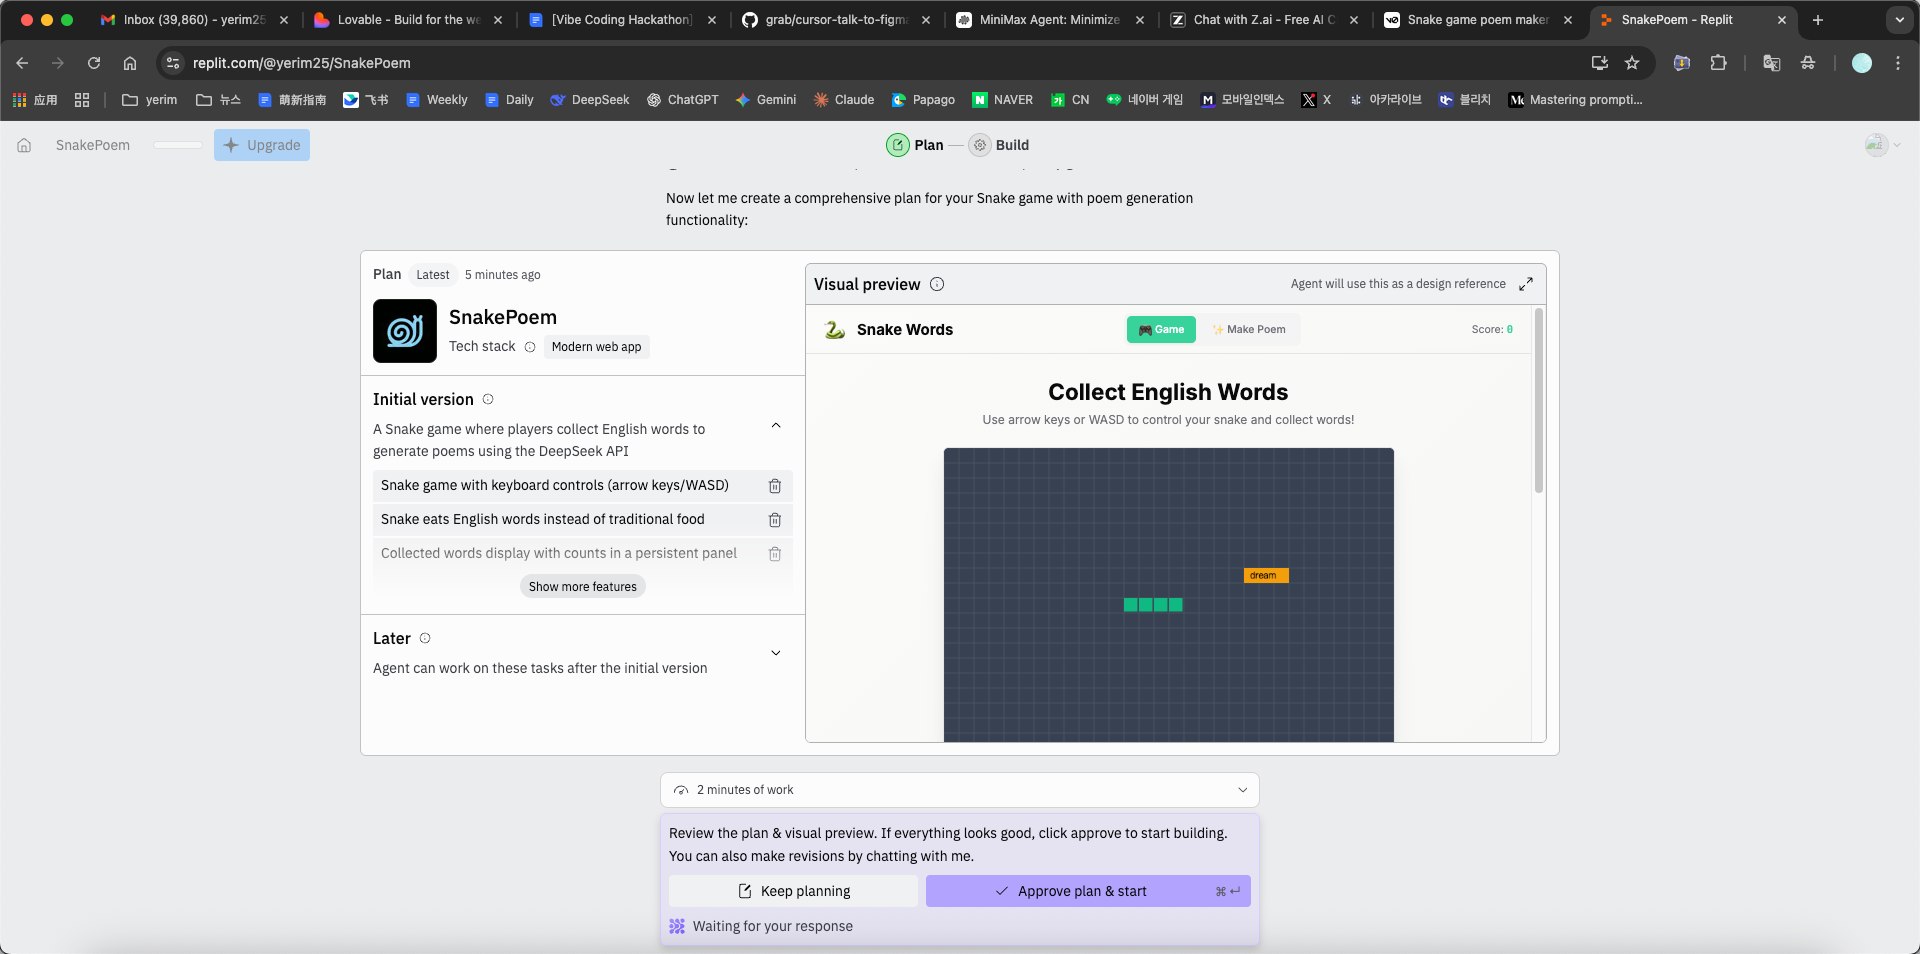Click the Keep planning button
This screenshot has height=954, width=1920.
click(793, 891)
